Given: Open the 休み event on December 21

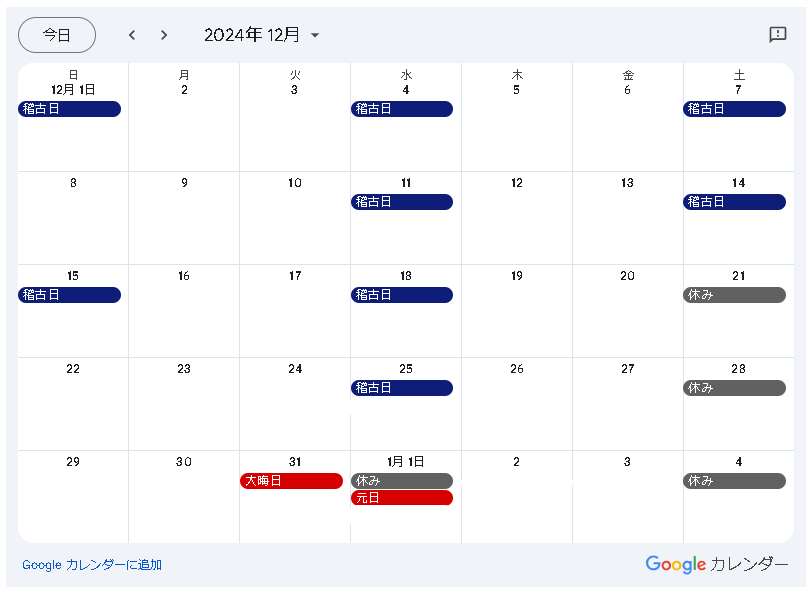Looking at the screenshot, I should pyautogui.click(x=734, y=295).
